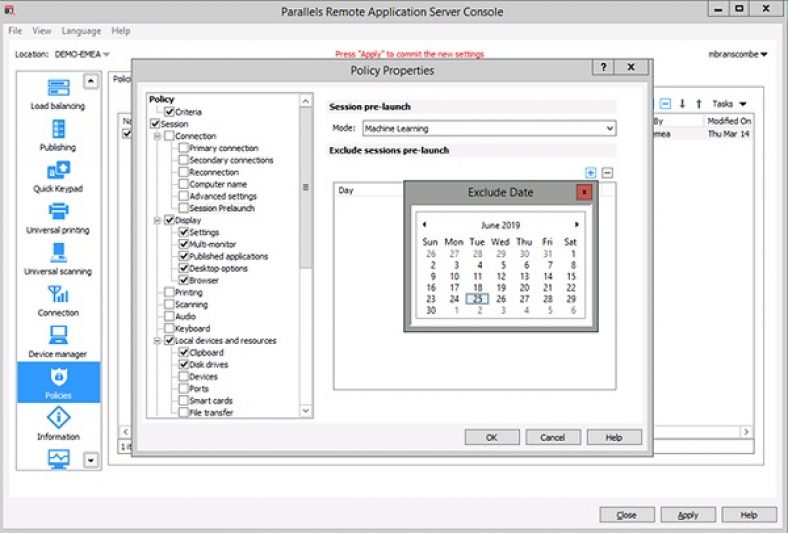Enable the Session Prelaunch checkbox

pos(184,208)
